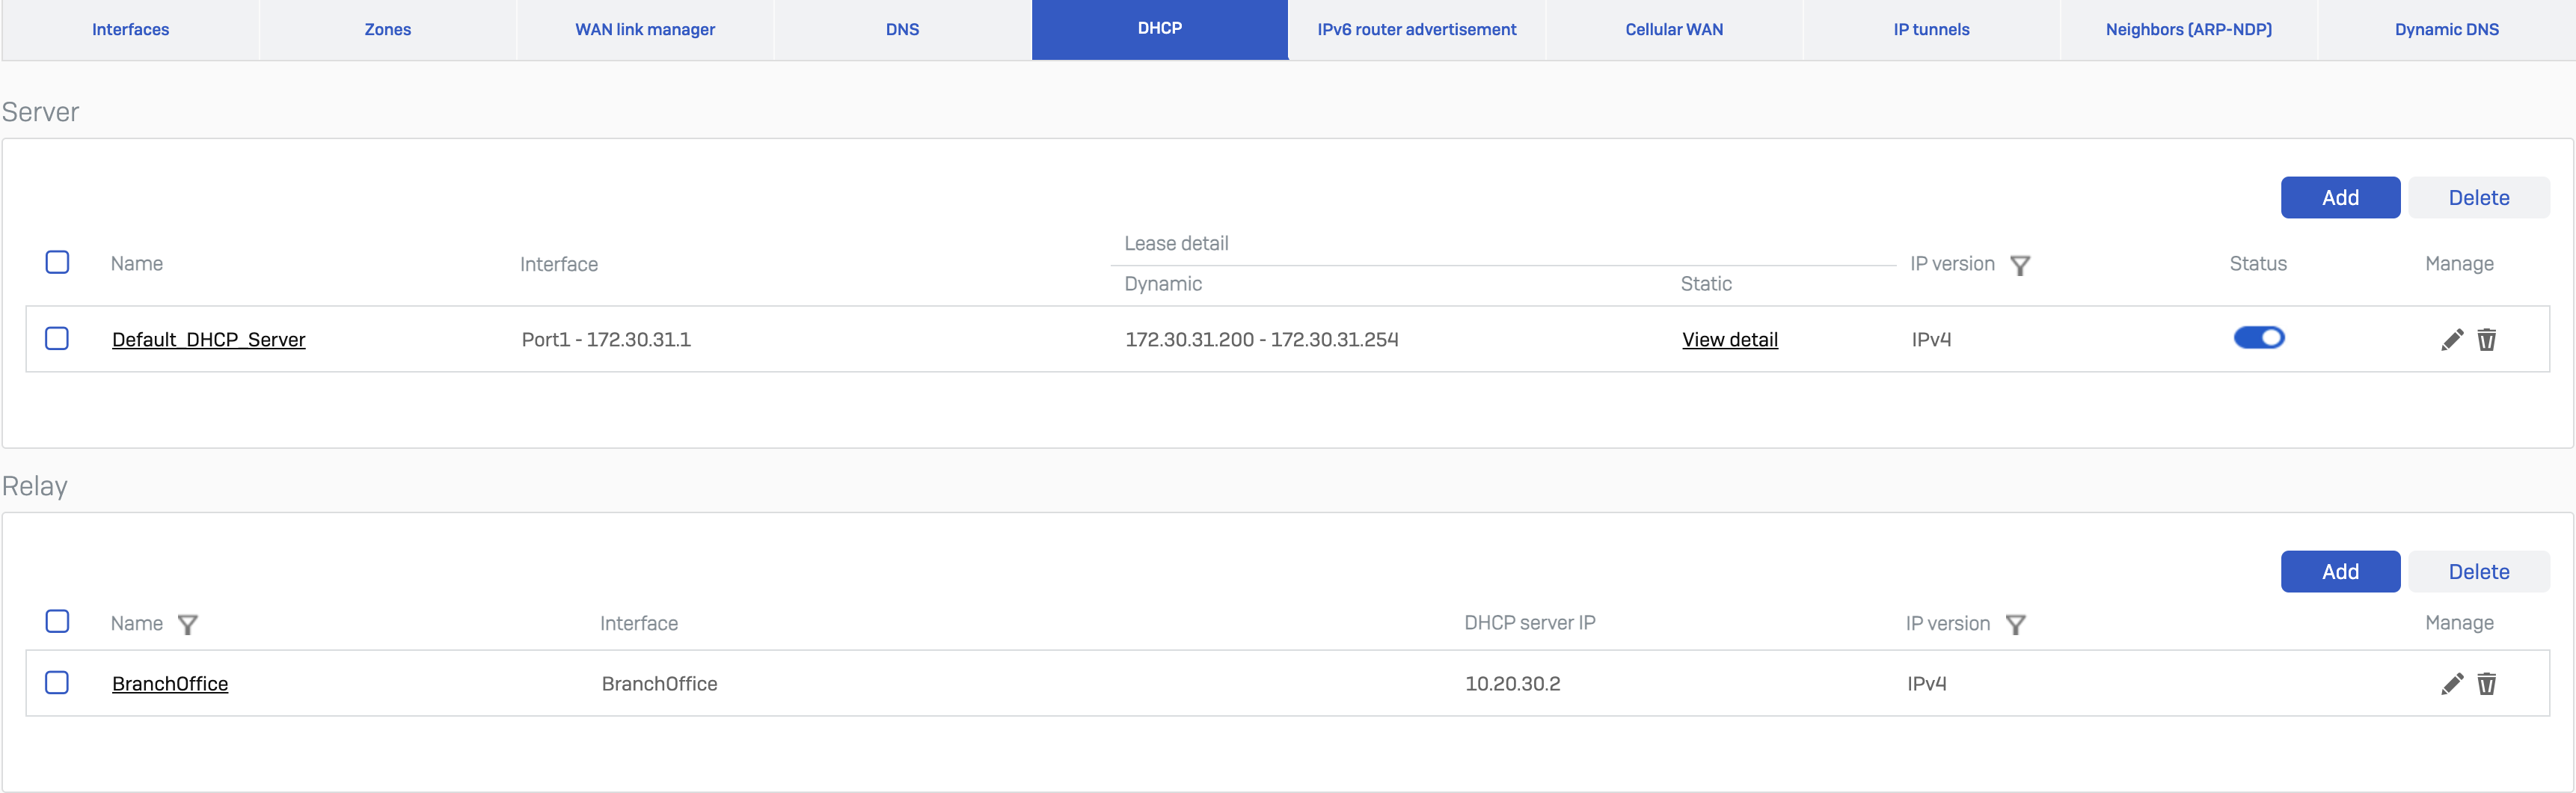This screenshot has width=2576, height=793.
Task: Delete BranchOffice relay using trash icon
Action: [x=2486, y=684]
